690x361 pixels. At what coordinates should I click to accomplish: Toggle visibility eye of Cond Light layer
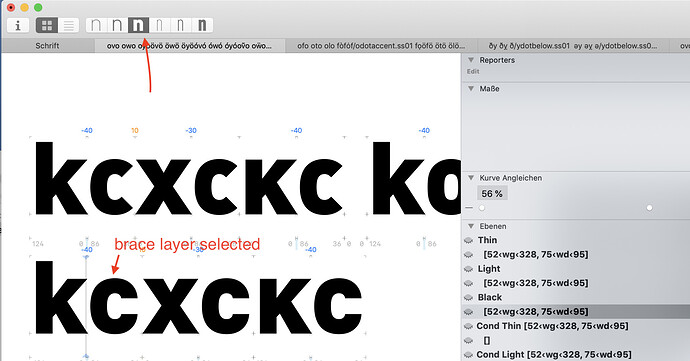click(x=469, y=355)
